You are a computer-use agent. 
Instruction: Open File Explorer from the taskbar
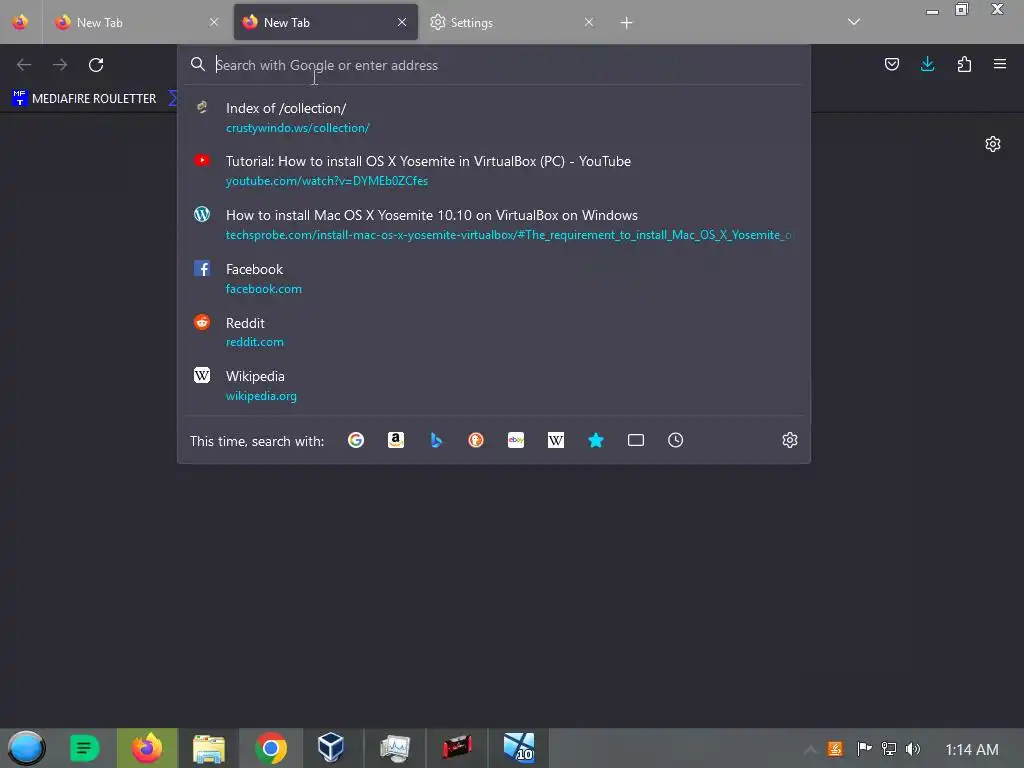[x=209, y=748]
